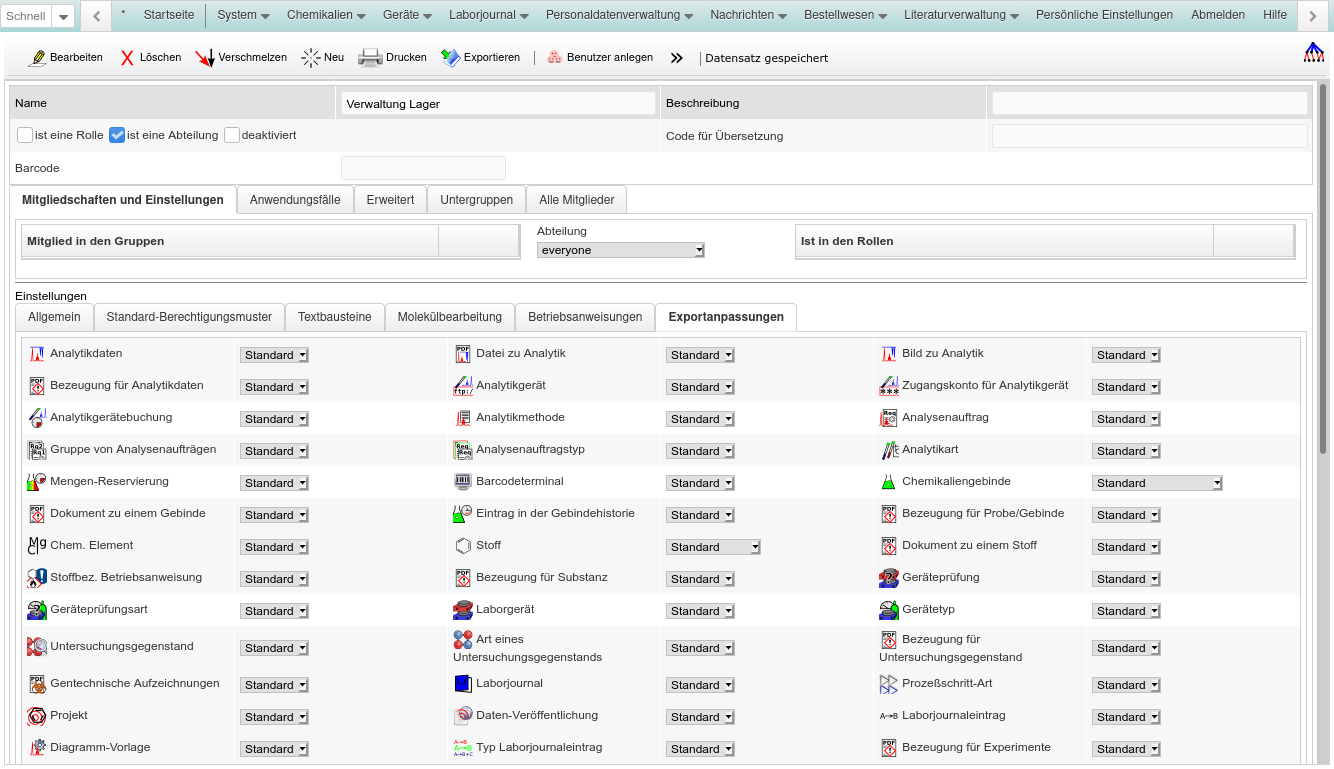Show more toolbar actions with double chevron
The height and width of the screenshot is (769, 1334).
tap(677, 58)
